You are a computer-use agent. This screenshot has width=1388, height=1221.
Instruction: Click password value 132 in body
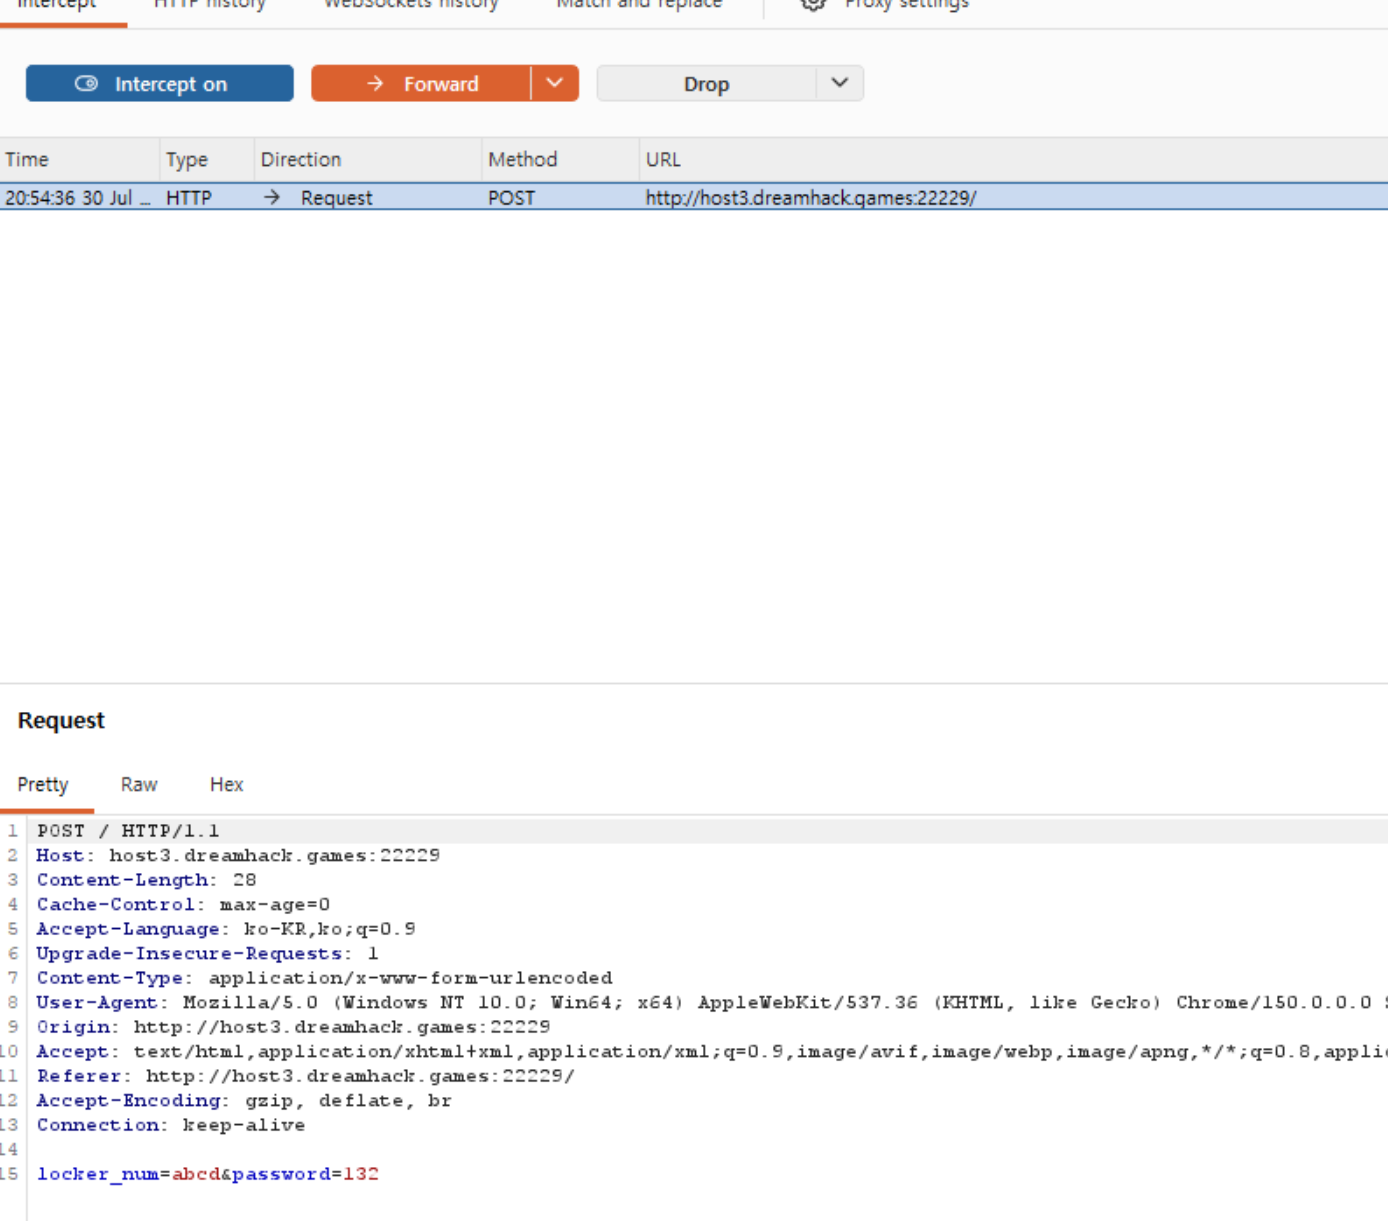(361, 1174)
